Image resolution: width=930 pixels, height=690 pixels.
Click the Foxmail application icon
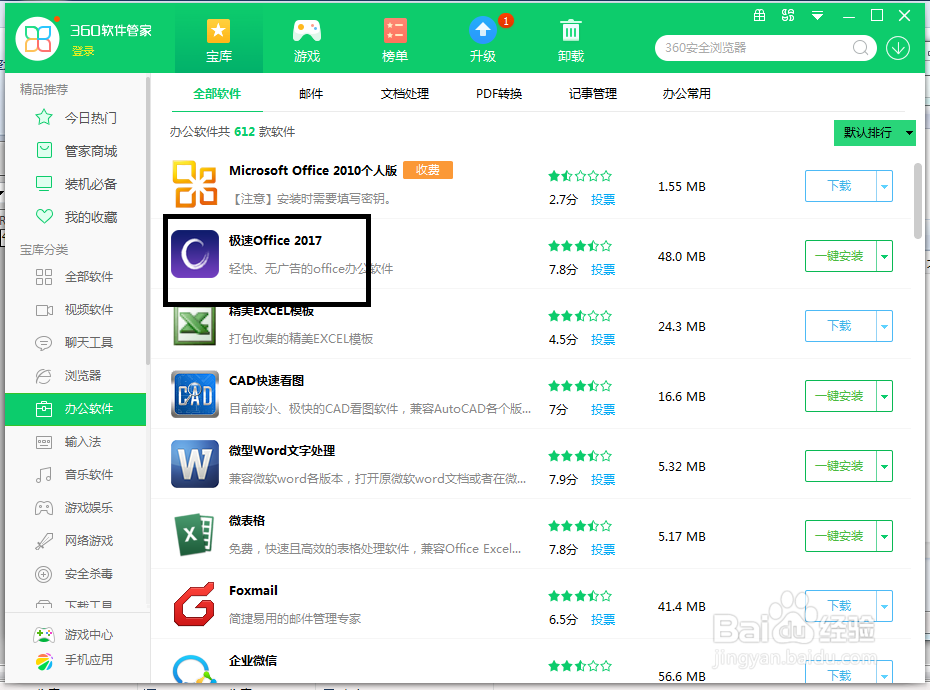coord(194,604)
